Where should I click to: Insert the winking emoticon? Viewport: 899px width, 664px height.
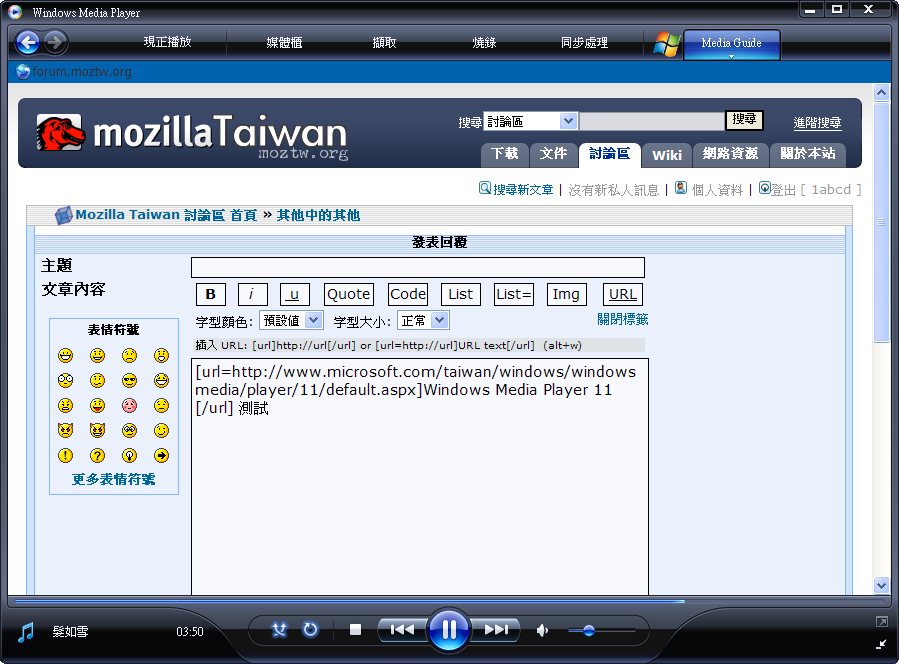[x=162, y=431]
